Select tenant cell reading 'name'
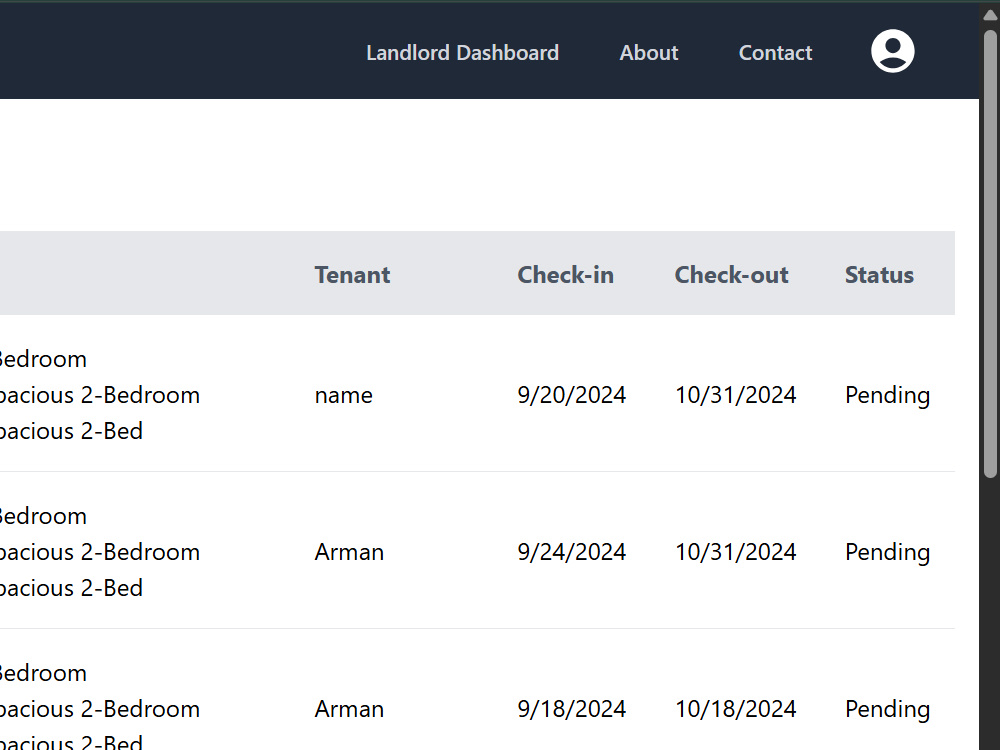The image size is (1000, 750). (x=343, y=395)
